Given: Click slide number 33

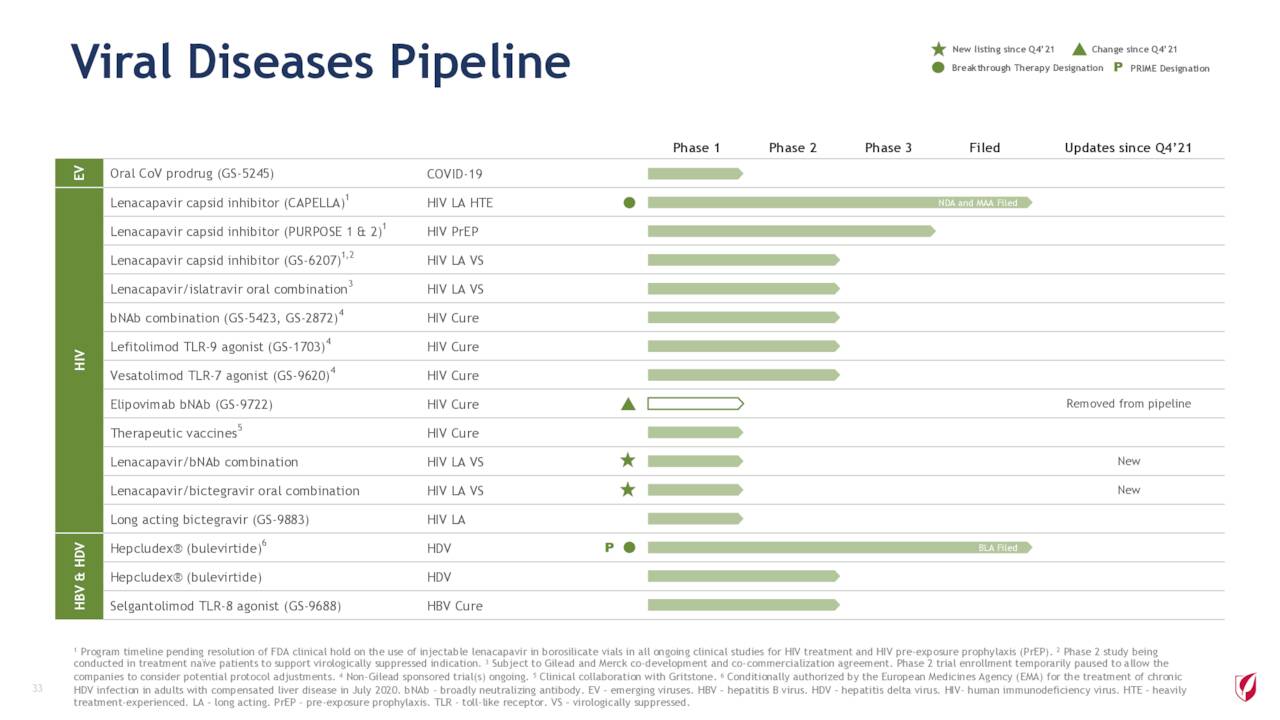Looking at the screenshot, I should (38, 688).
